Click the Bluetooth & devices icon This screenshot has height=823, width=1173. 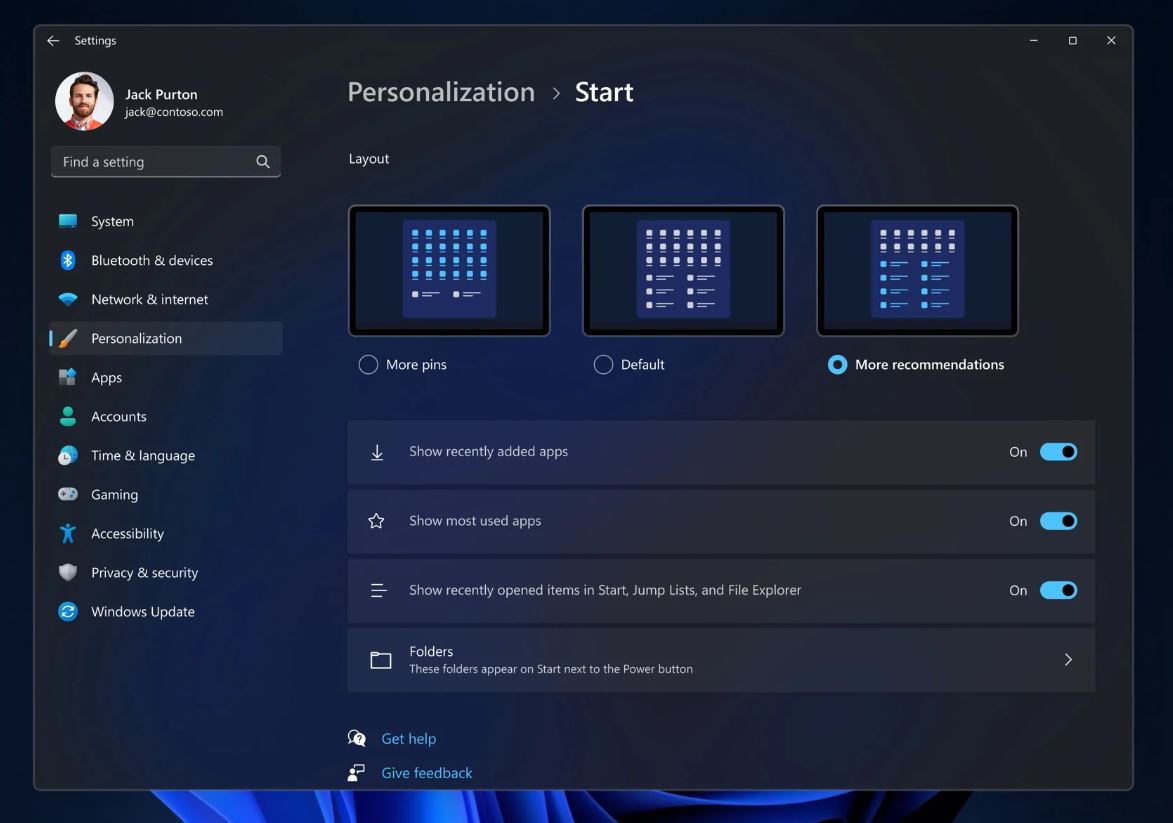[68, 260]
